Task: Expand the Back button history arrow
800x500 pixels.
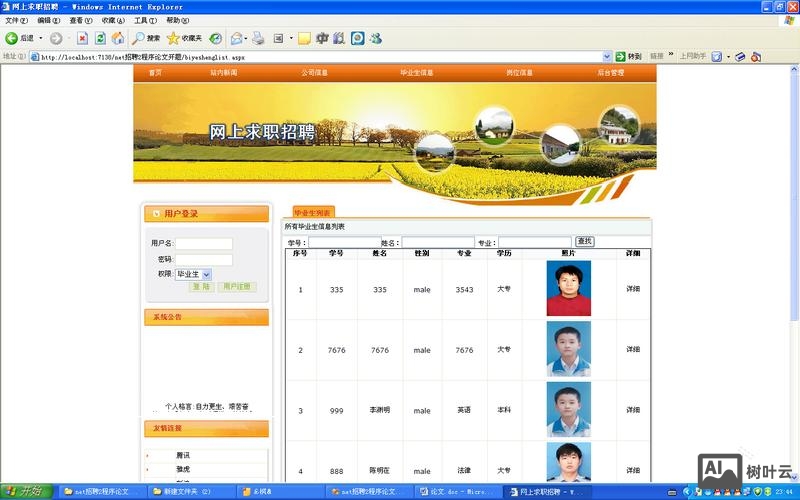Action: pyautogui.click(x=39, y=38)
